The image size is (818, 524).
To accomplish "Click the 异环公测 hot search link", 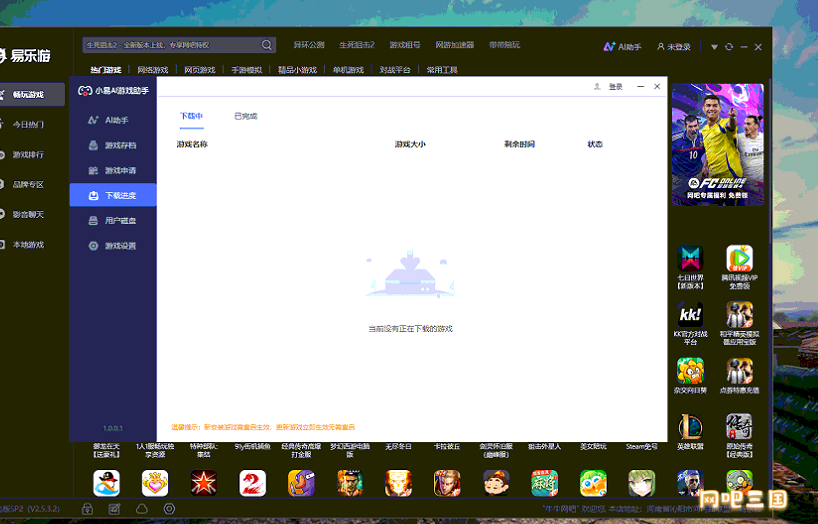I will 309,45.
